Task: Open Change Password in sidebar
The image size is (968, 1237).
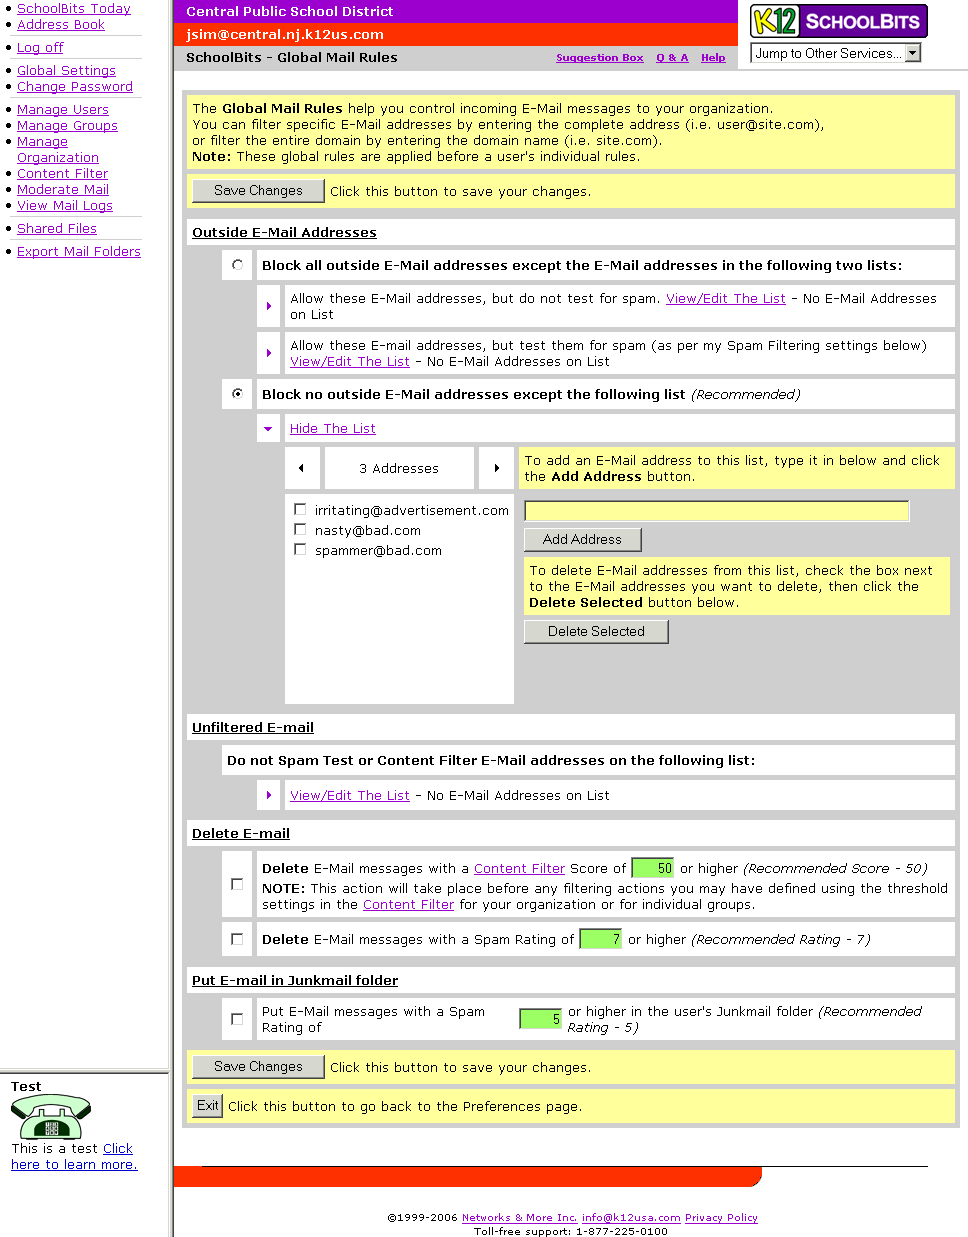Action: (x=75, y=86)
